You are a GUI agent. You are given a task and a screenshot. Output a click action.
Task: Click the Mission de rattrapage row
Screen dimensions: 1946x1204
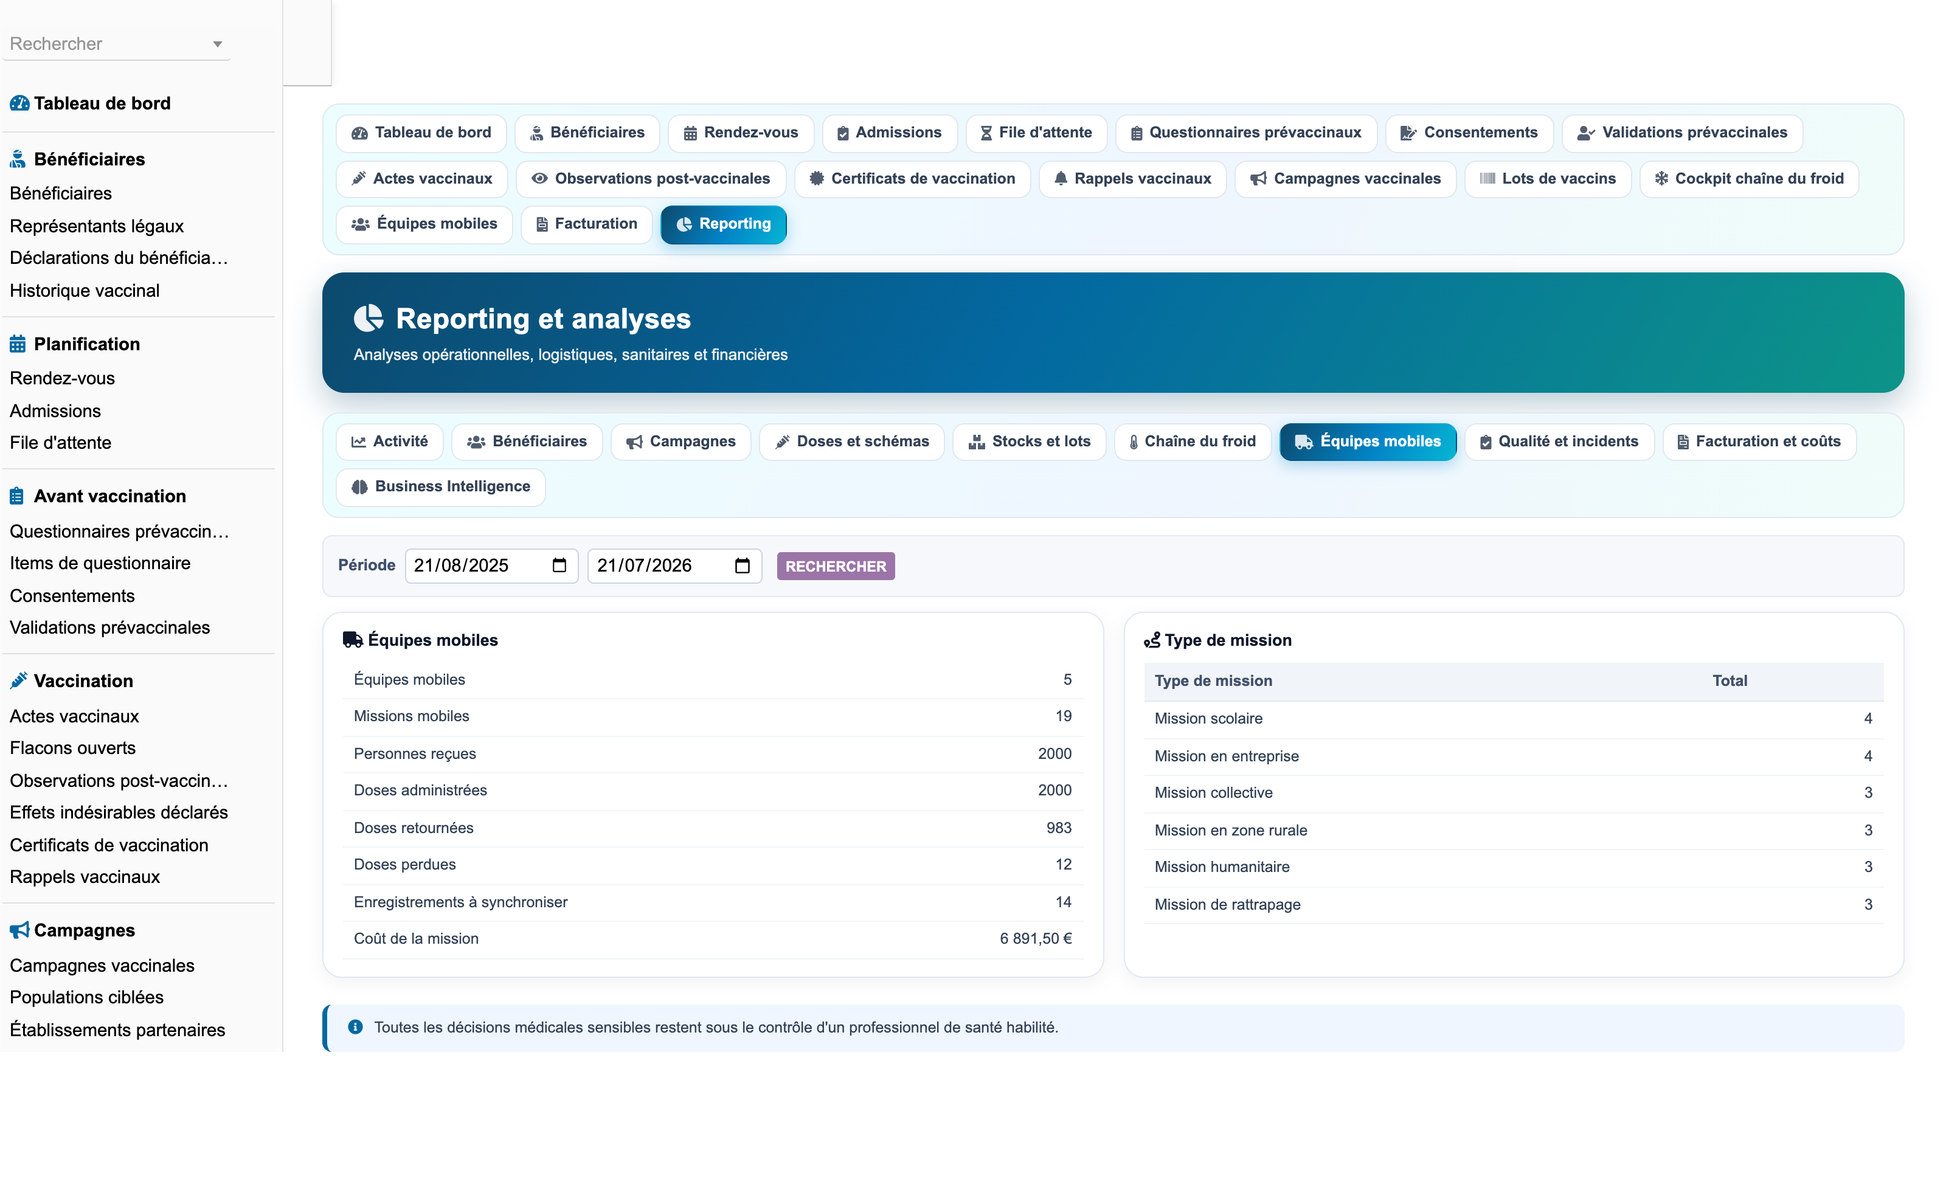coord(1513,905)
